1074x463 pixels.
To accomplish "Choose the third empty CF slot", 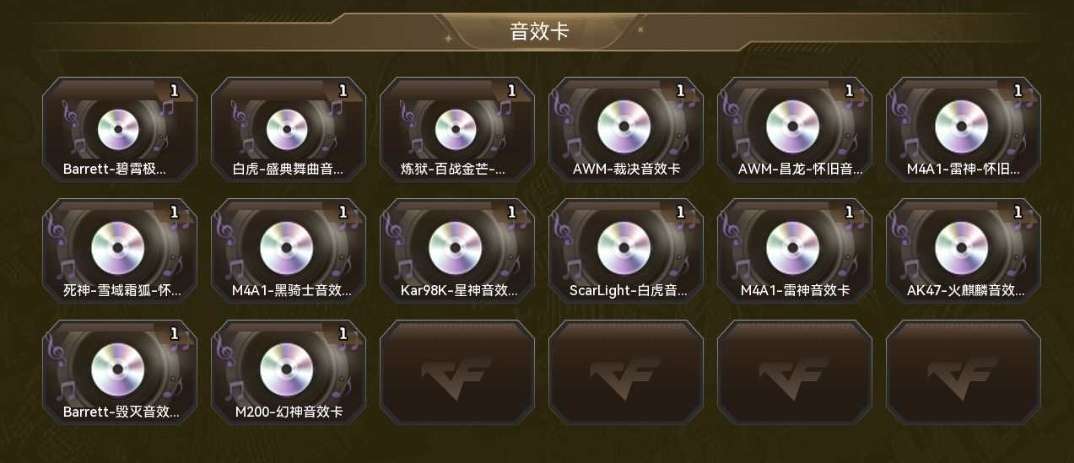I will point(795,372).
